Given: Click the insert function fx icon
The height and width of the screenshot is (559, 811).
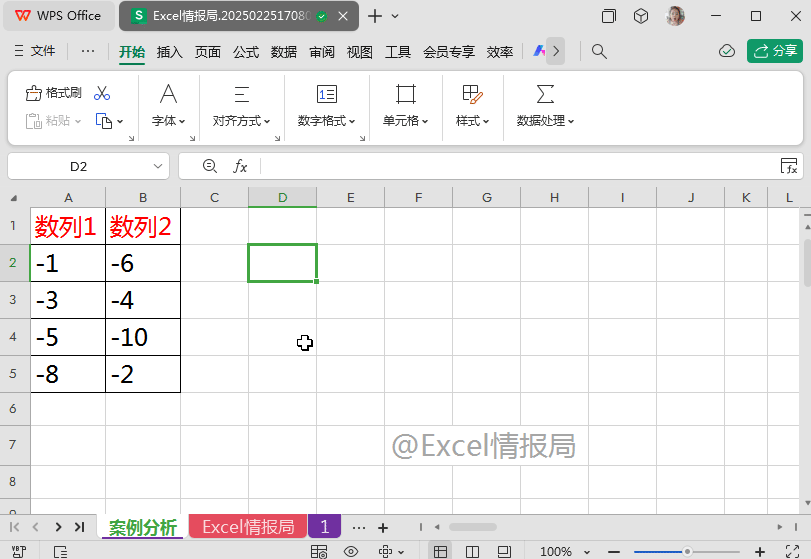Looking at the screenshot, I should pyautogui.click(x=240, y=166).
